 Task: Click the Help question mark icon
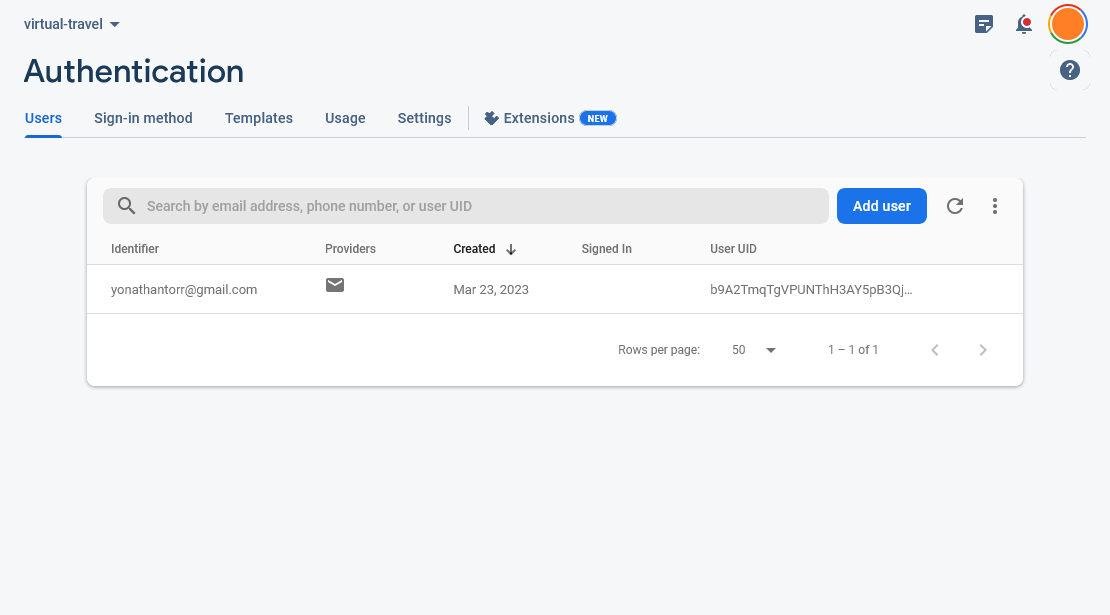pos(1069,70)
